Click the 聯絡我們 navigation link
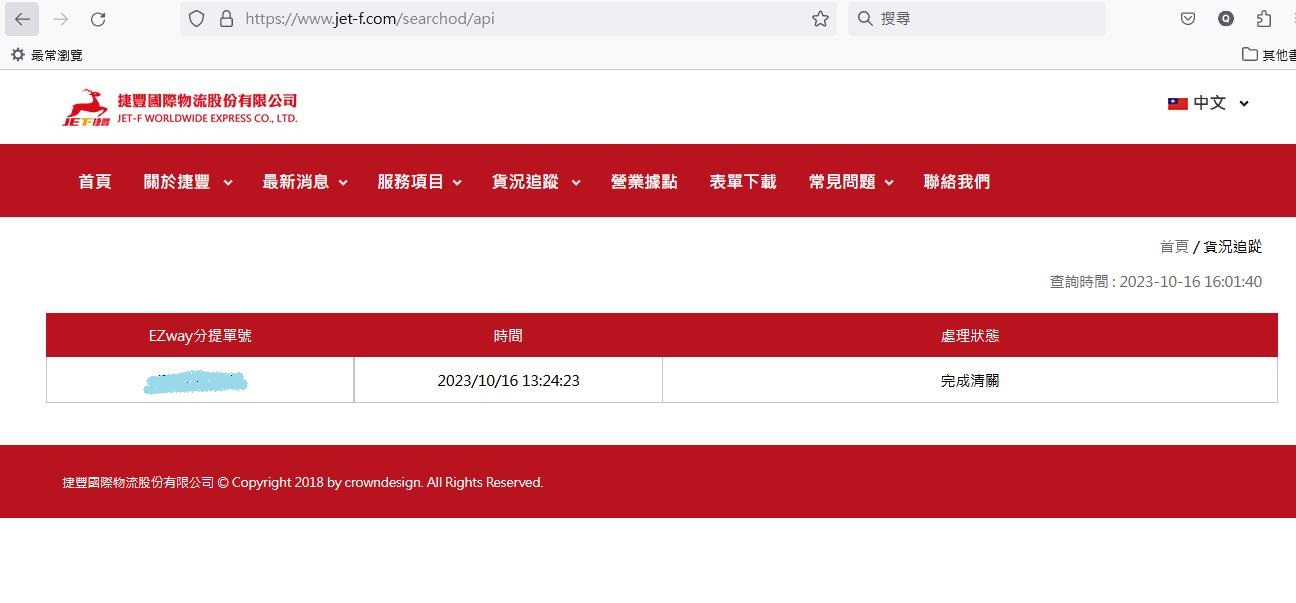The image size is (1296, 603). [957, 182]
